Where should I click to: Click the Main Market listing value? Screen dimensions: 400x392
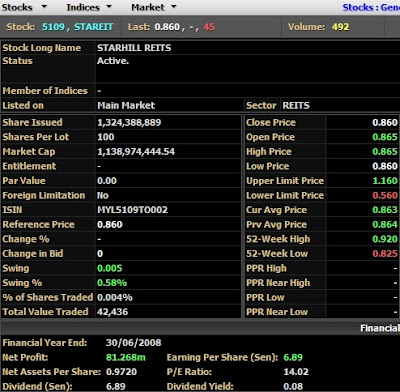pyautogui.click(x=126, y=106)
